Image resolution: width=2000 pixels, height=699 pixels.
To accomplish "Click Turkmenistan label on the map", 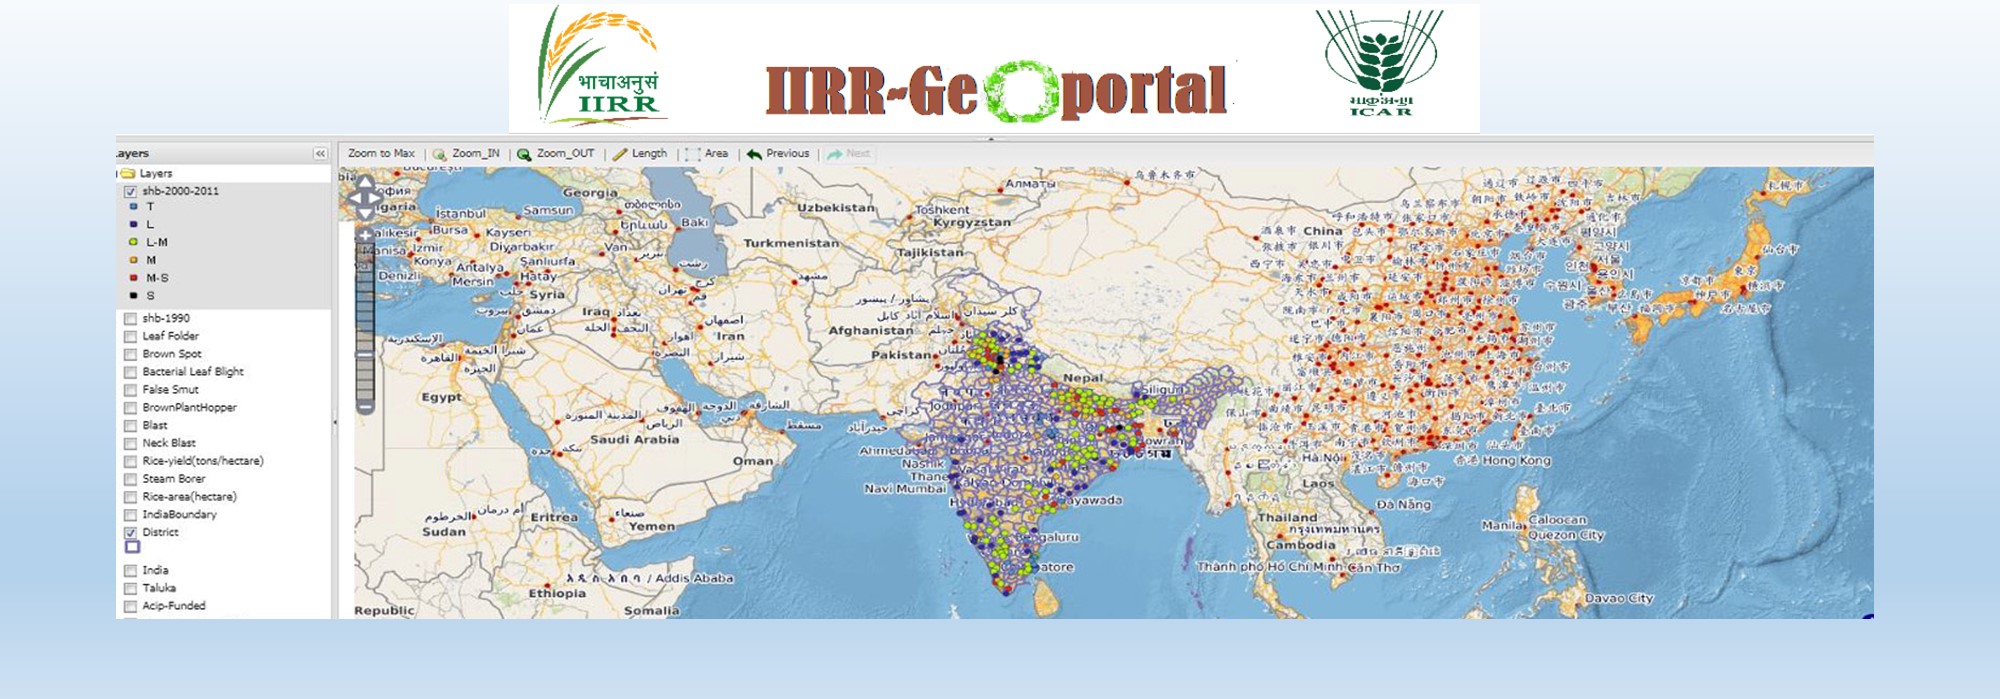I will click(791, 243).
